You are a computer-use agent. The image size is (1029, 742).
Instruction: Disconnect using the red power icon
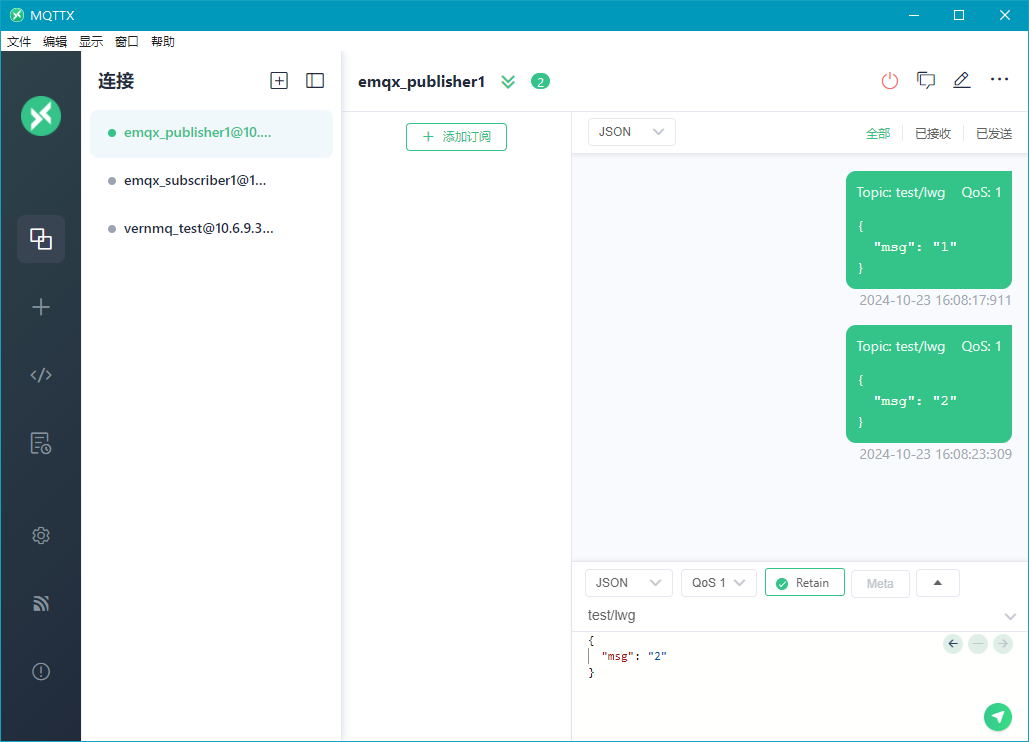[890, 81]
